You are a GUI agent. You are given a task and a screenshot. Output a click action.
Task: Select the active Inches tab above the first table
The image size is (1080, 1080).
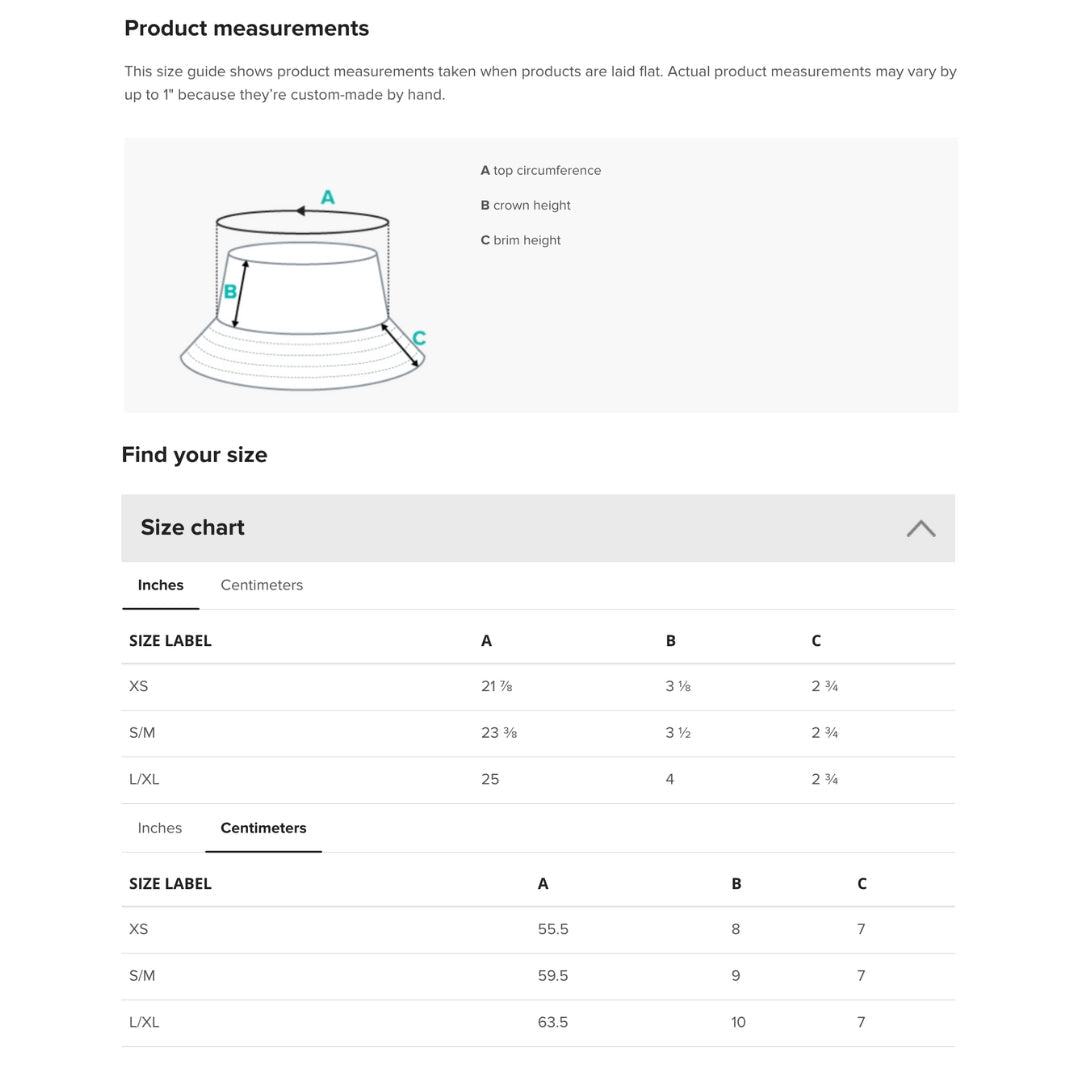(x=160, y=585)
